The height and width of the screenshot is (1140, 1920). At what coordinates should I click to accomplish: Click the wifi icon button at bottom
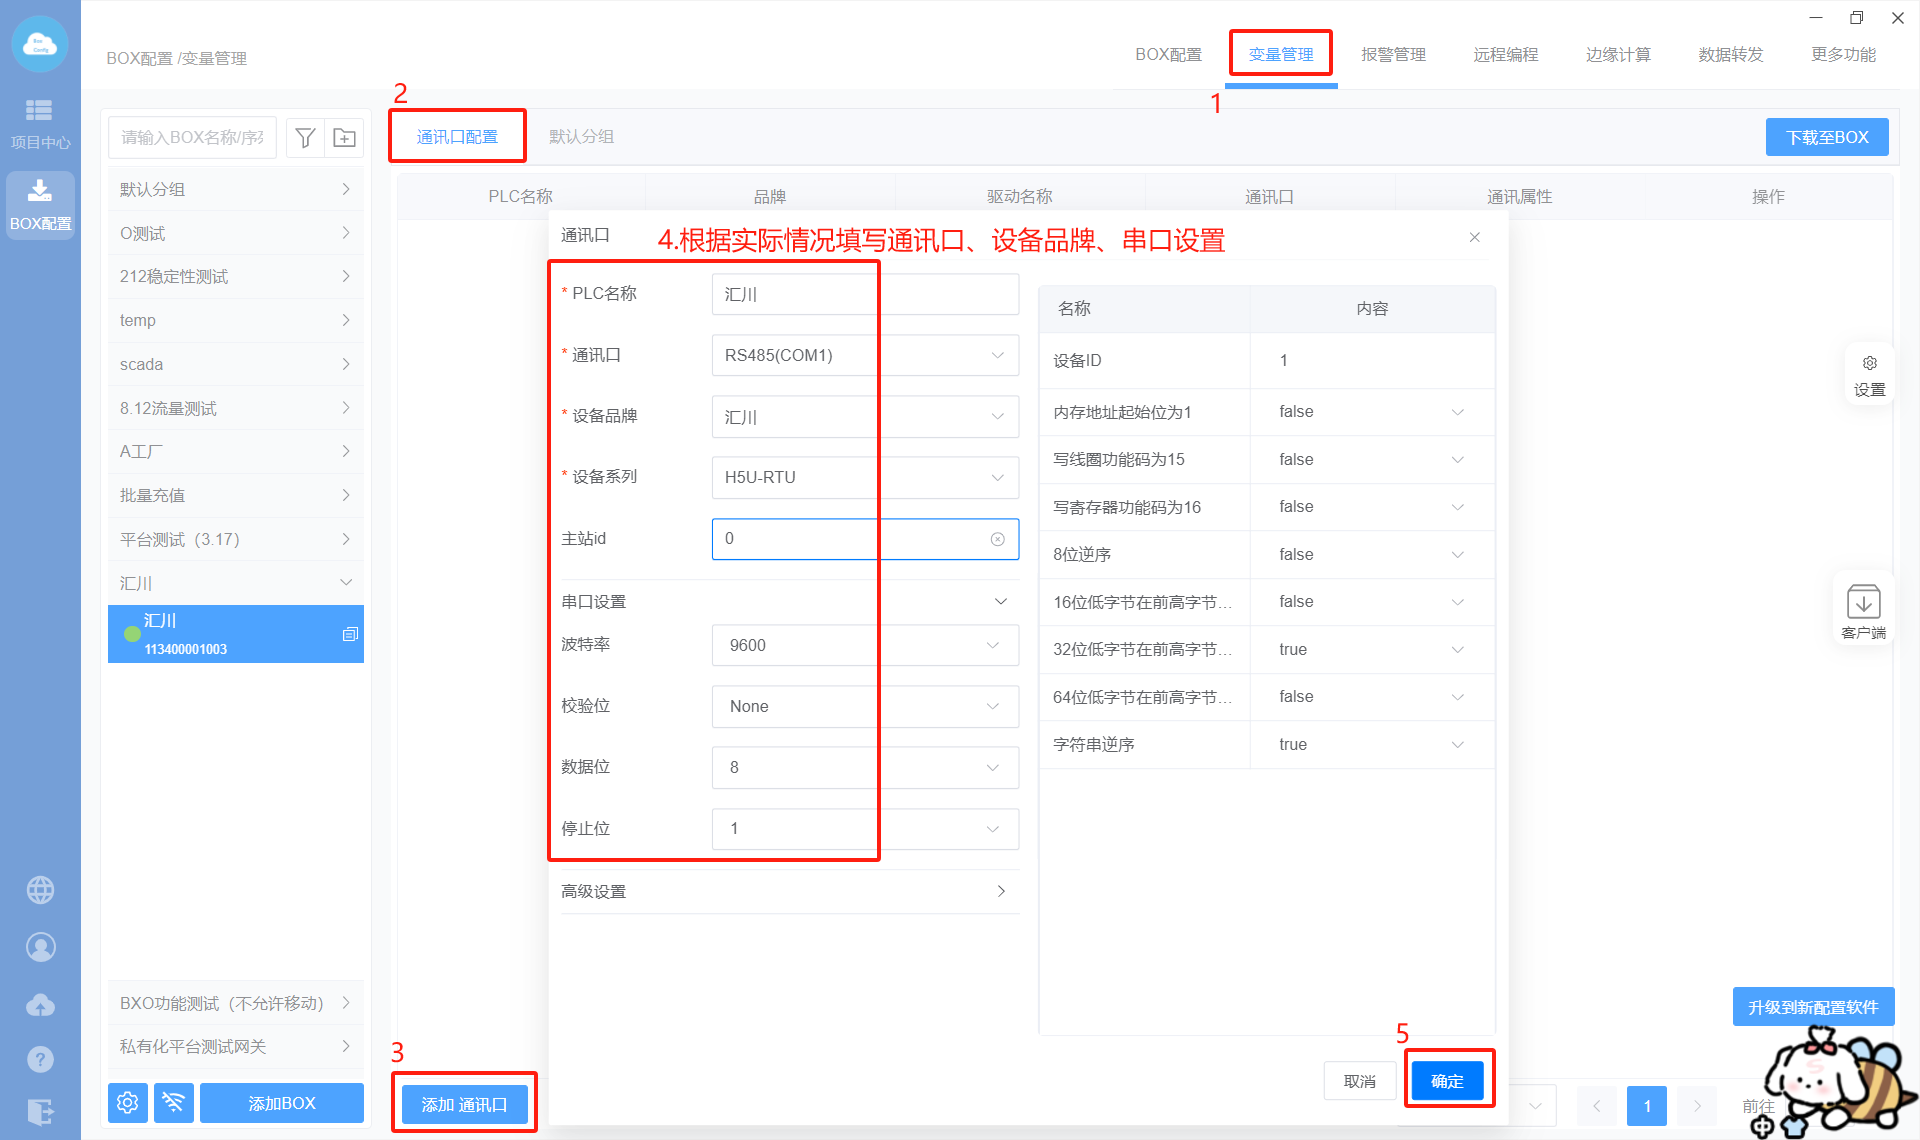click(x=173, y=1102)
